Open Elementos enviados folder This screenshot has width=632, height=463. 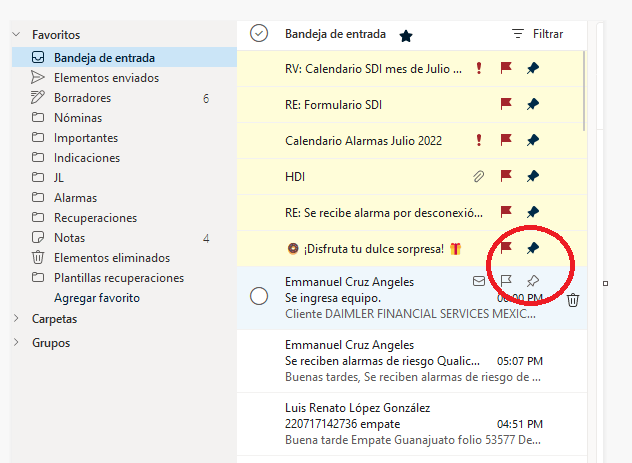coord(124,78)
